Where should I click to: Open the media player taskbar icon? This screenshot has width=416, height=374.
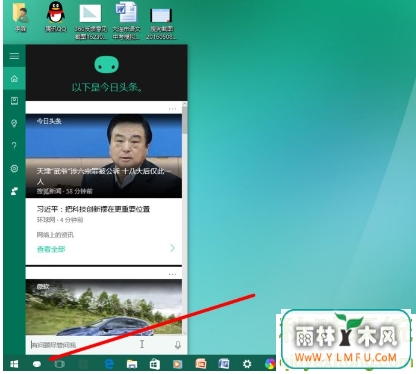coord(177,364)
